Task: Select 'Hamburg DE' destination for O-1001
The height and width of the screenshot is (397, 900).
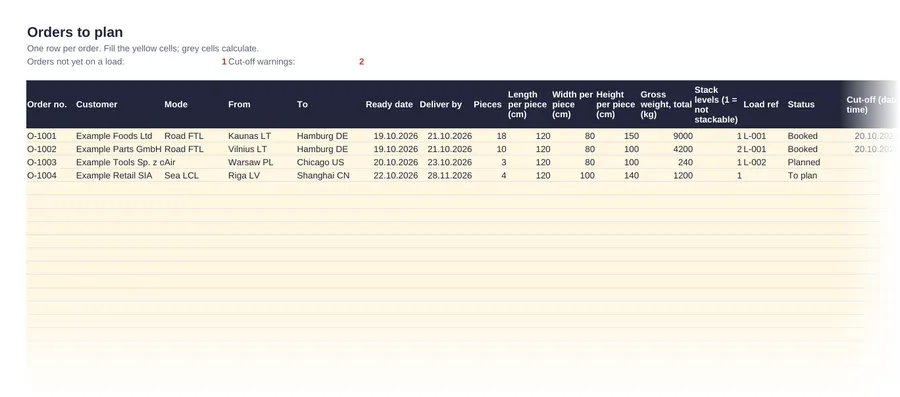Action: (x=323, y=136)
